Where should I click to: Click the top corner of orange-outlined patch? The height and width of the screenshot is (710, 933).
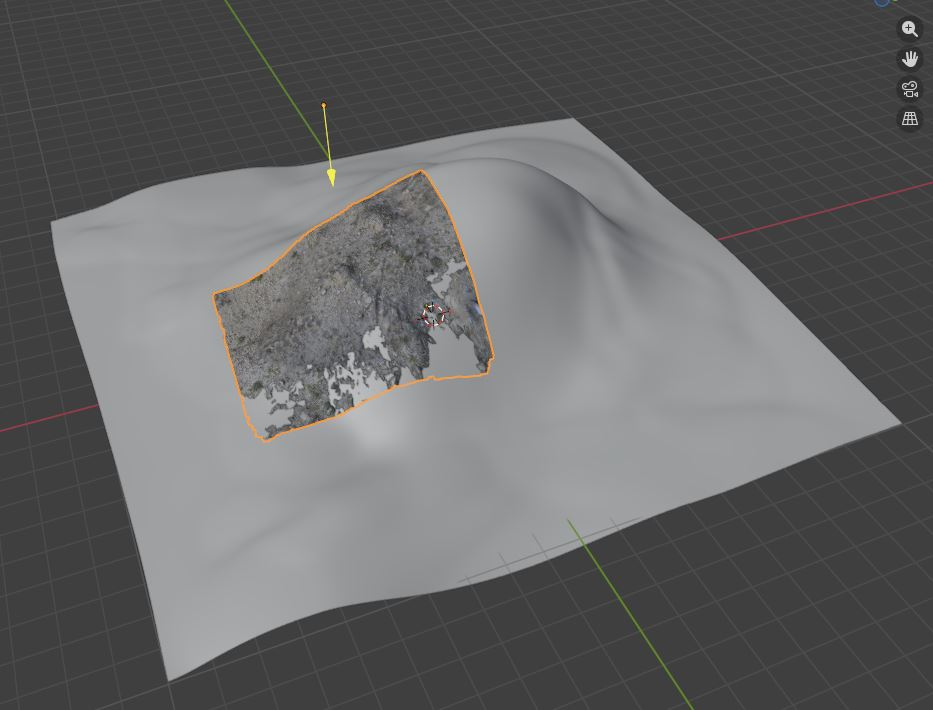click(x=422, y=171)
